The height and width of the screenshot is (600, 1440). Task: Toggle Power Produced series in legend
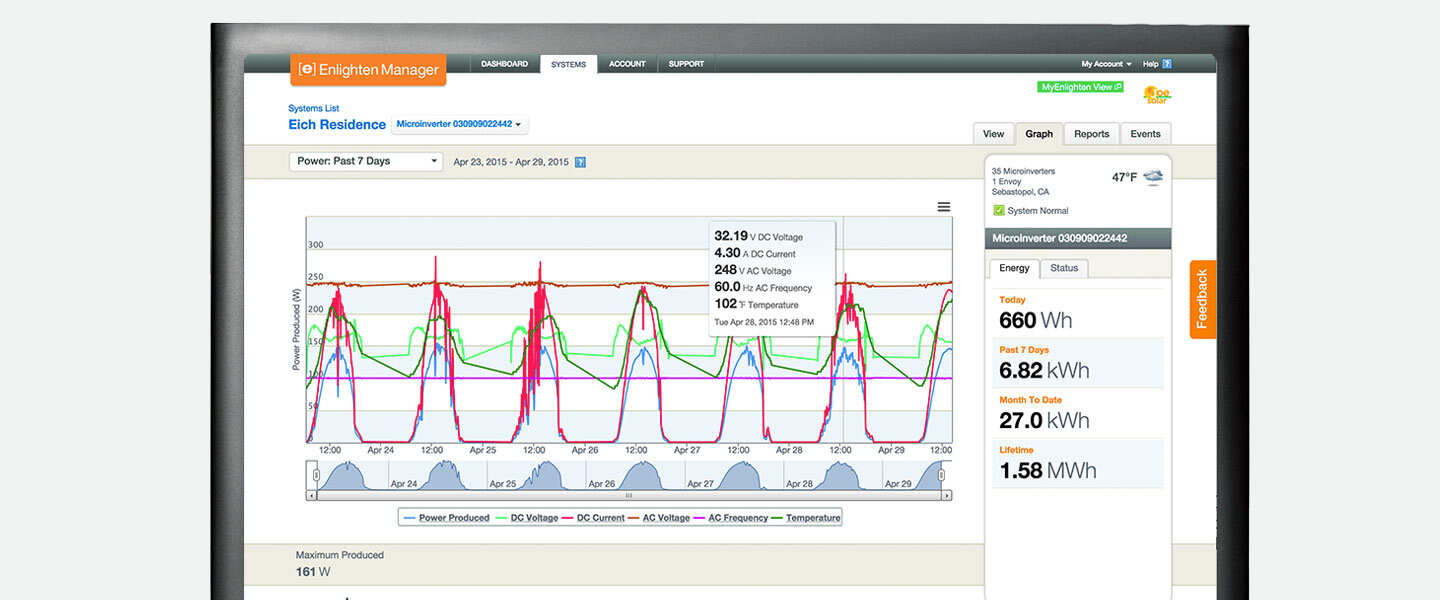pos(446,518)
